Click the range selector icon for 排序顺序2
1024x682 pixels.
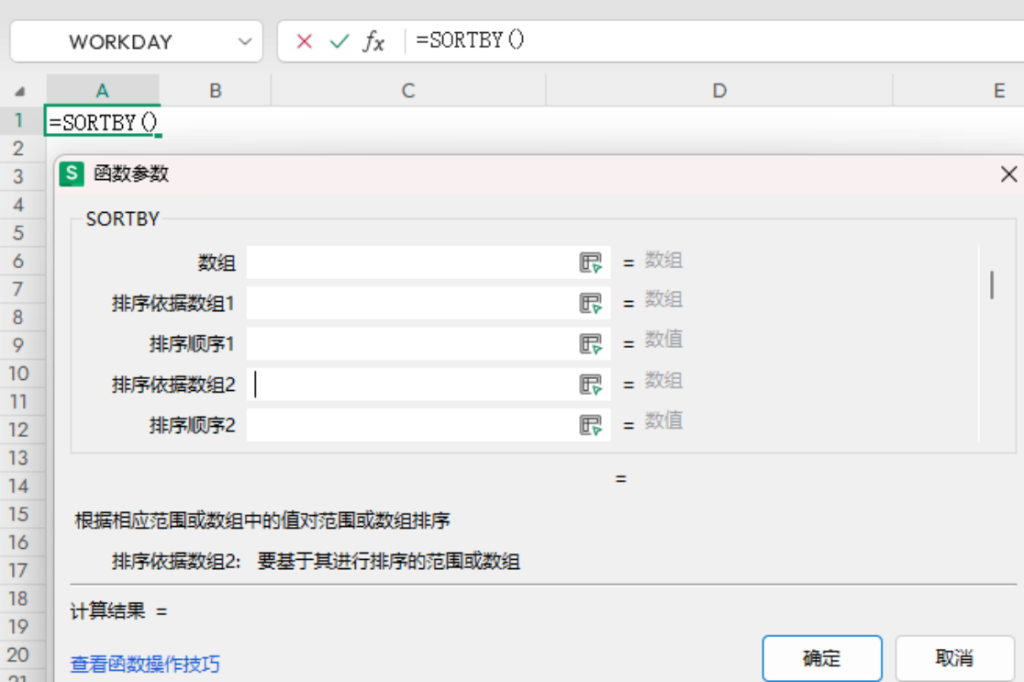(590, 425)
